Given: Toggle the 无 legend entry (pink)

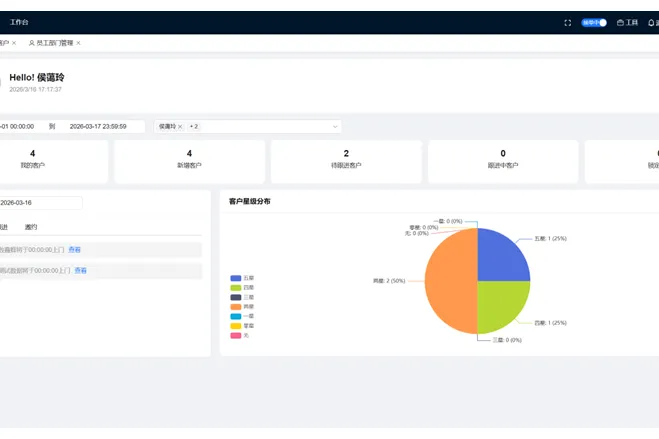Looking at the screenshot, I should [x=240, y=336].
